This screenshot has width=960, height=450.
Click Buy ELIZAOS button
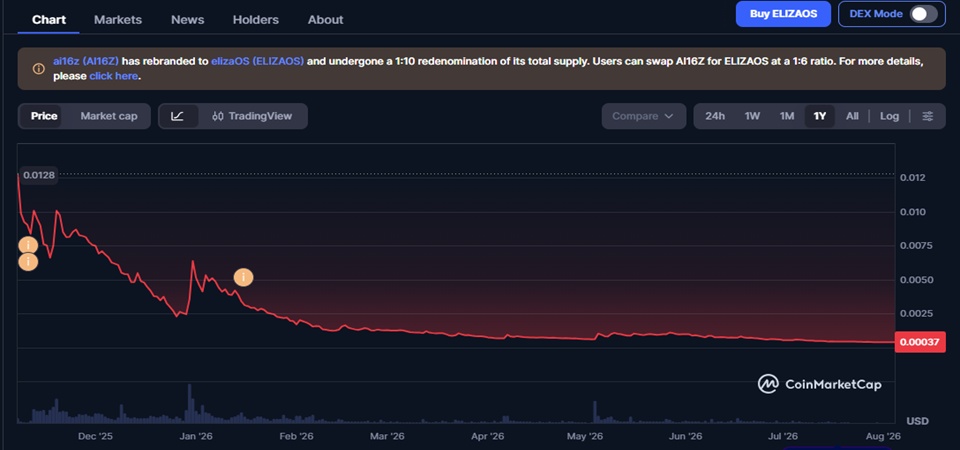pyautogui.click(x=783, y=14)
